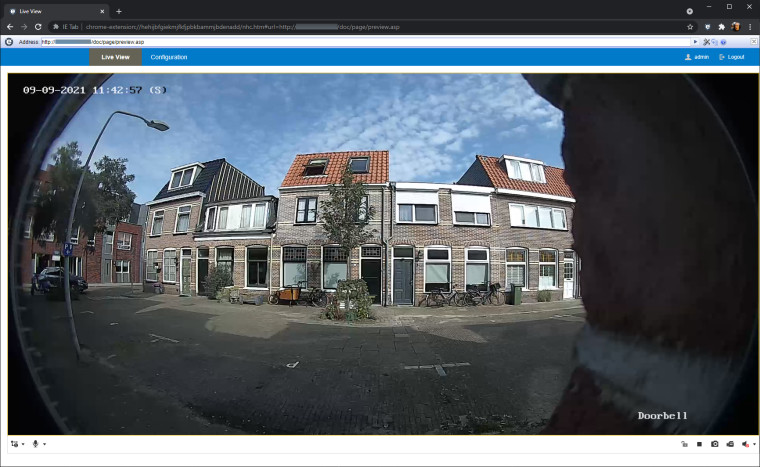Click the IE Tab logo icon beside Address
The height and width of the screenshot is (467, 760).
coord(9,42)
